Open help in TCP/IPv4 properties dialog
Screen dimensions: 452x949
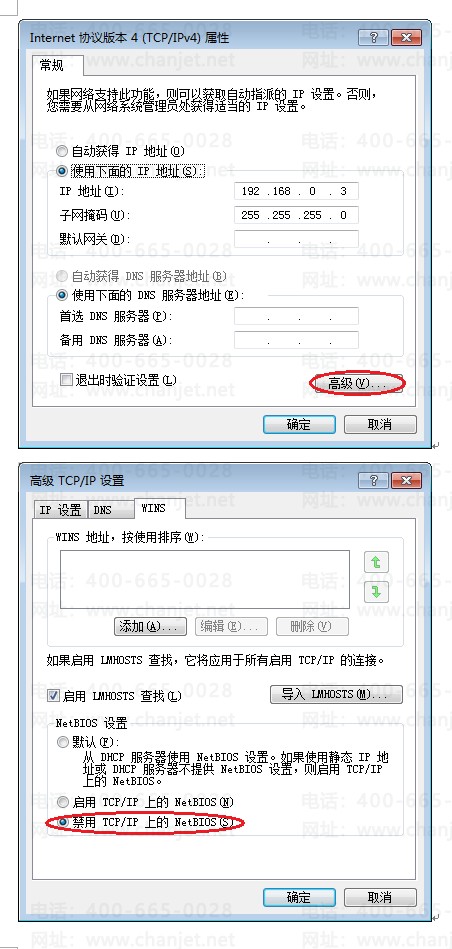tap(373, 38)
